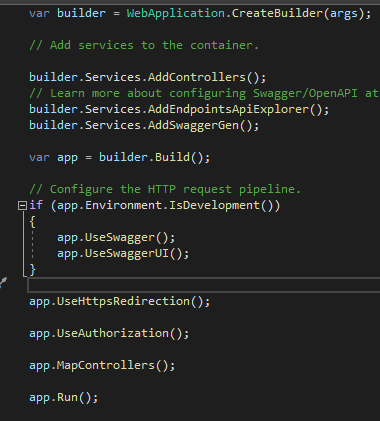Image resolution: width=380 pixels, height=421 pixels.
Task: Click 'AddControllers();' method call
Action: 207,77
